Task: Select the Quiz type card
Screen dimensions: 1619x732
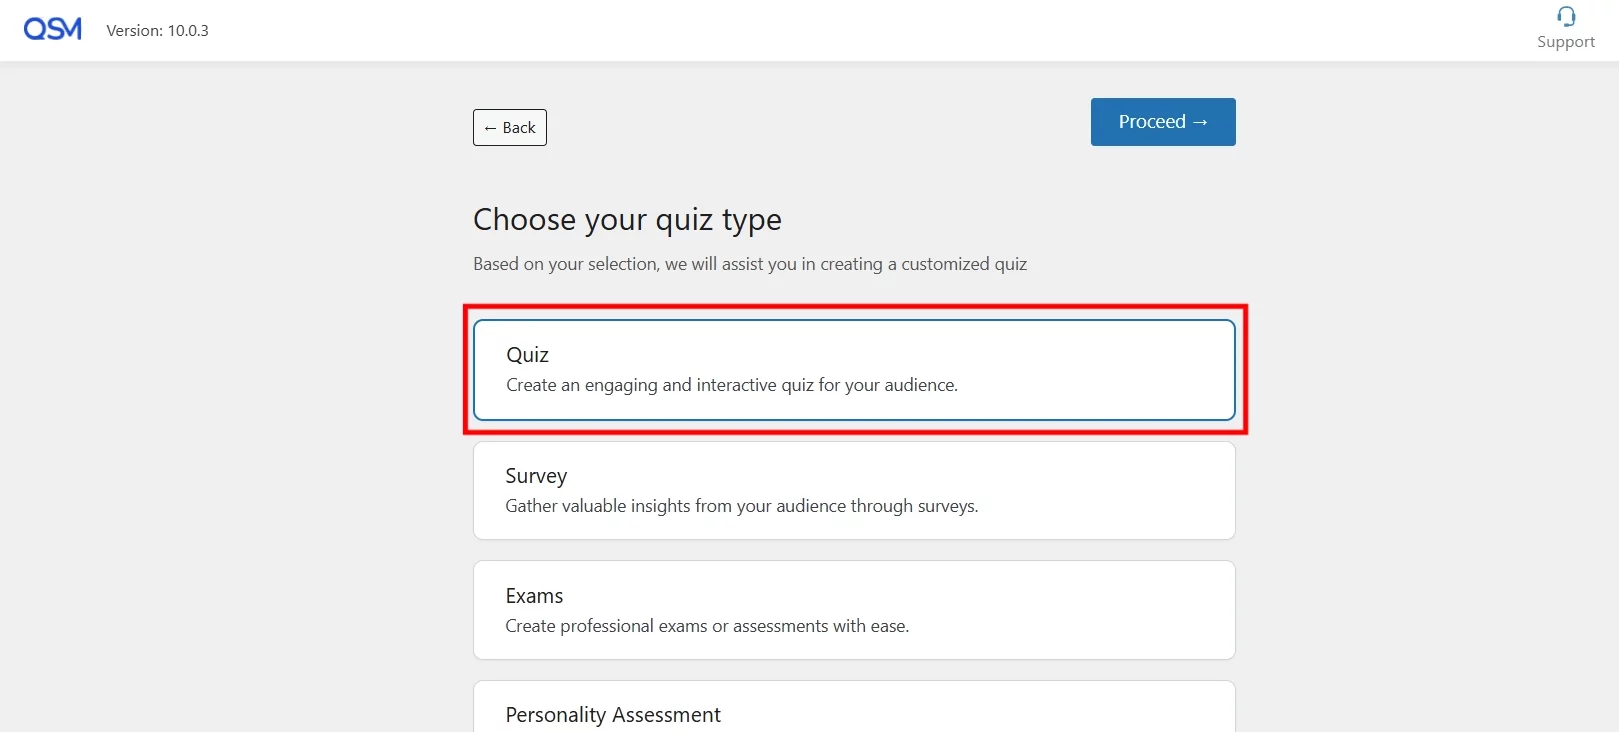Action: (x=854, y=370)
